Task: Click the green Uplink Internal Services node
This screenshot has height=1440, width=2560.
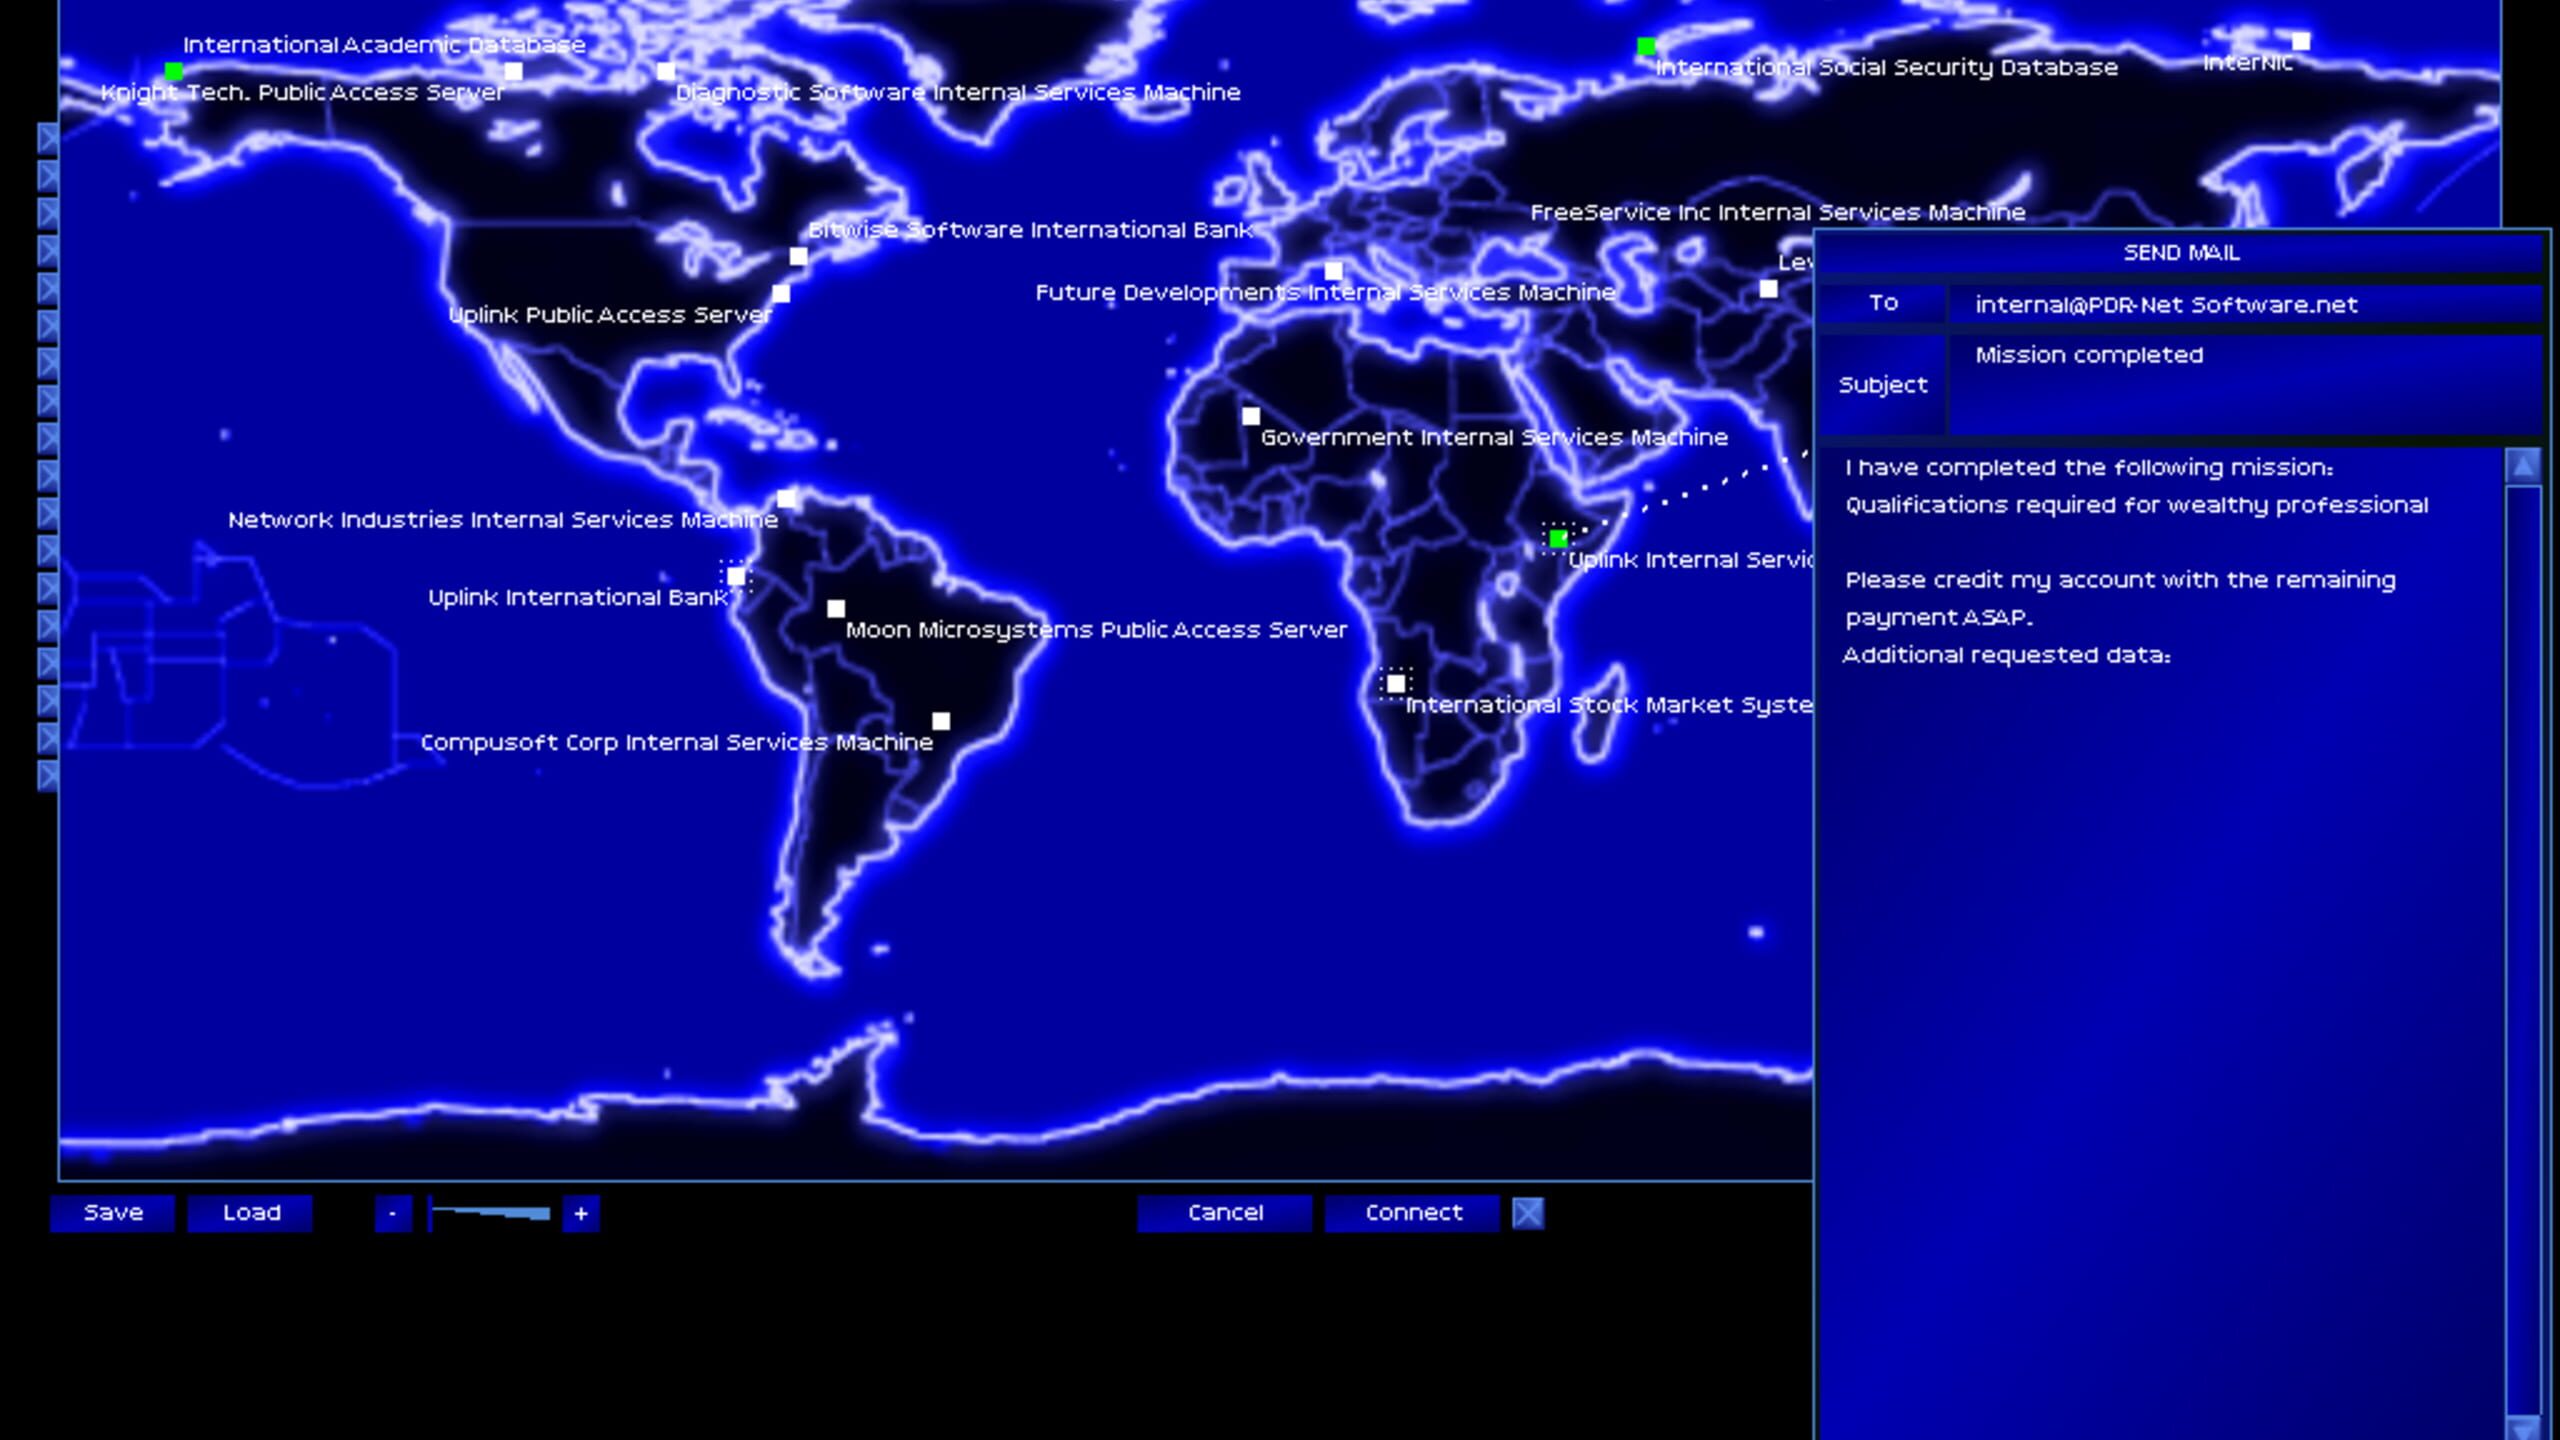Action: [x=1557, y=537]
